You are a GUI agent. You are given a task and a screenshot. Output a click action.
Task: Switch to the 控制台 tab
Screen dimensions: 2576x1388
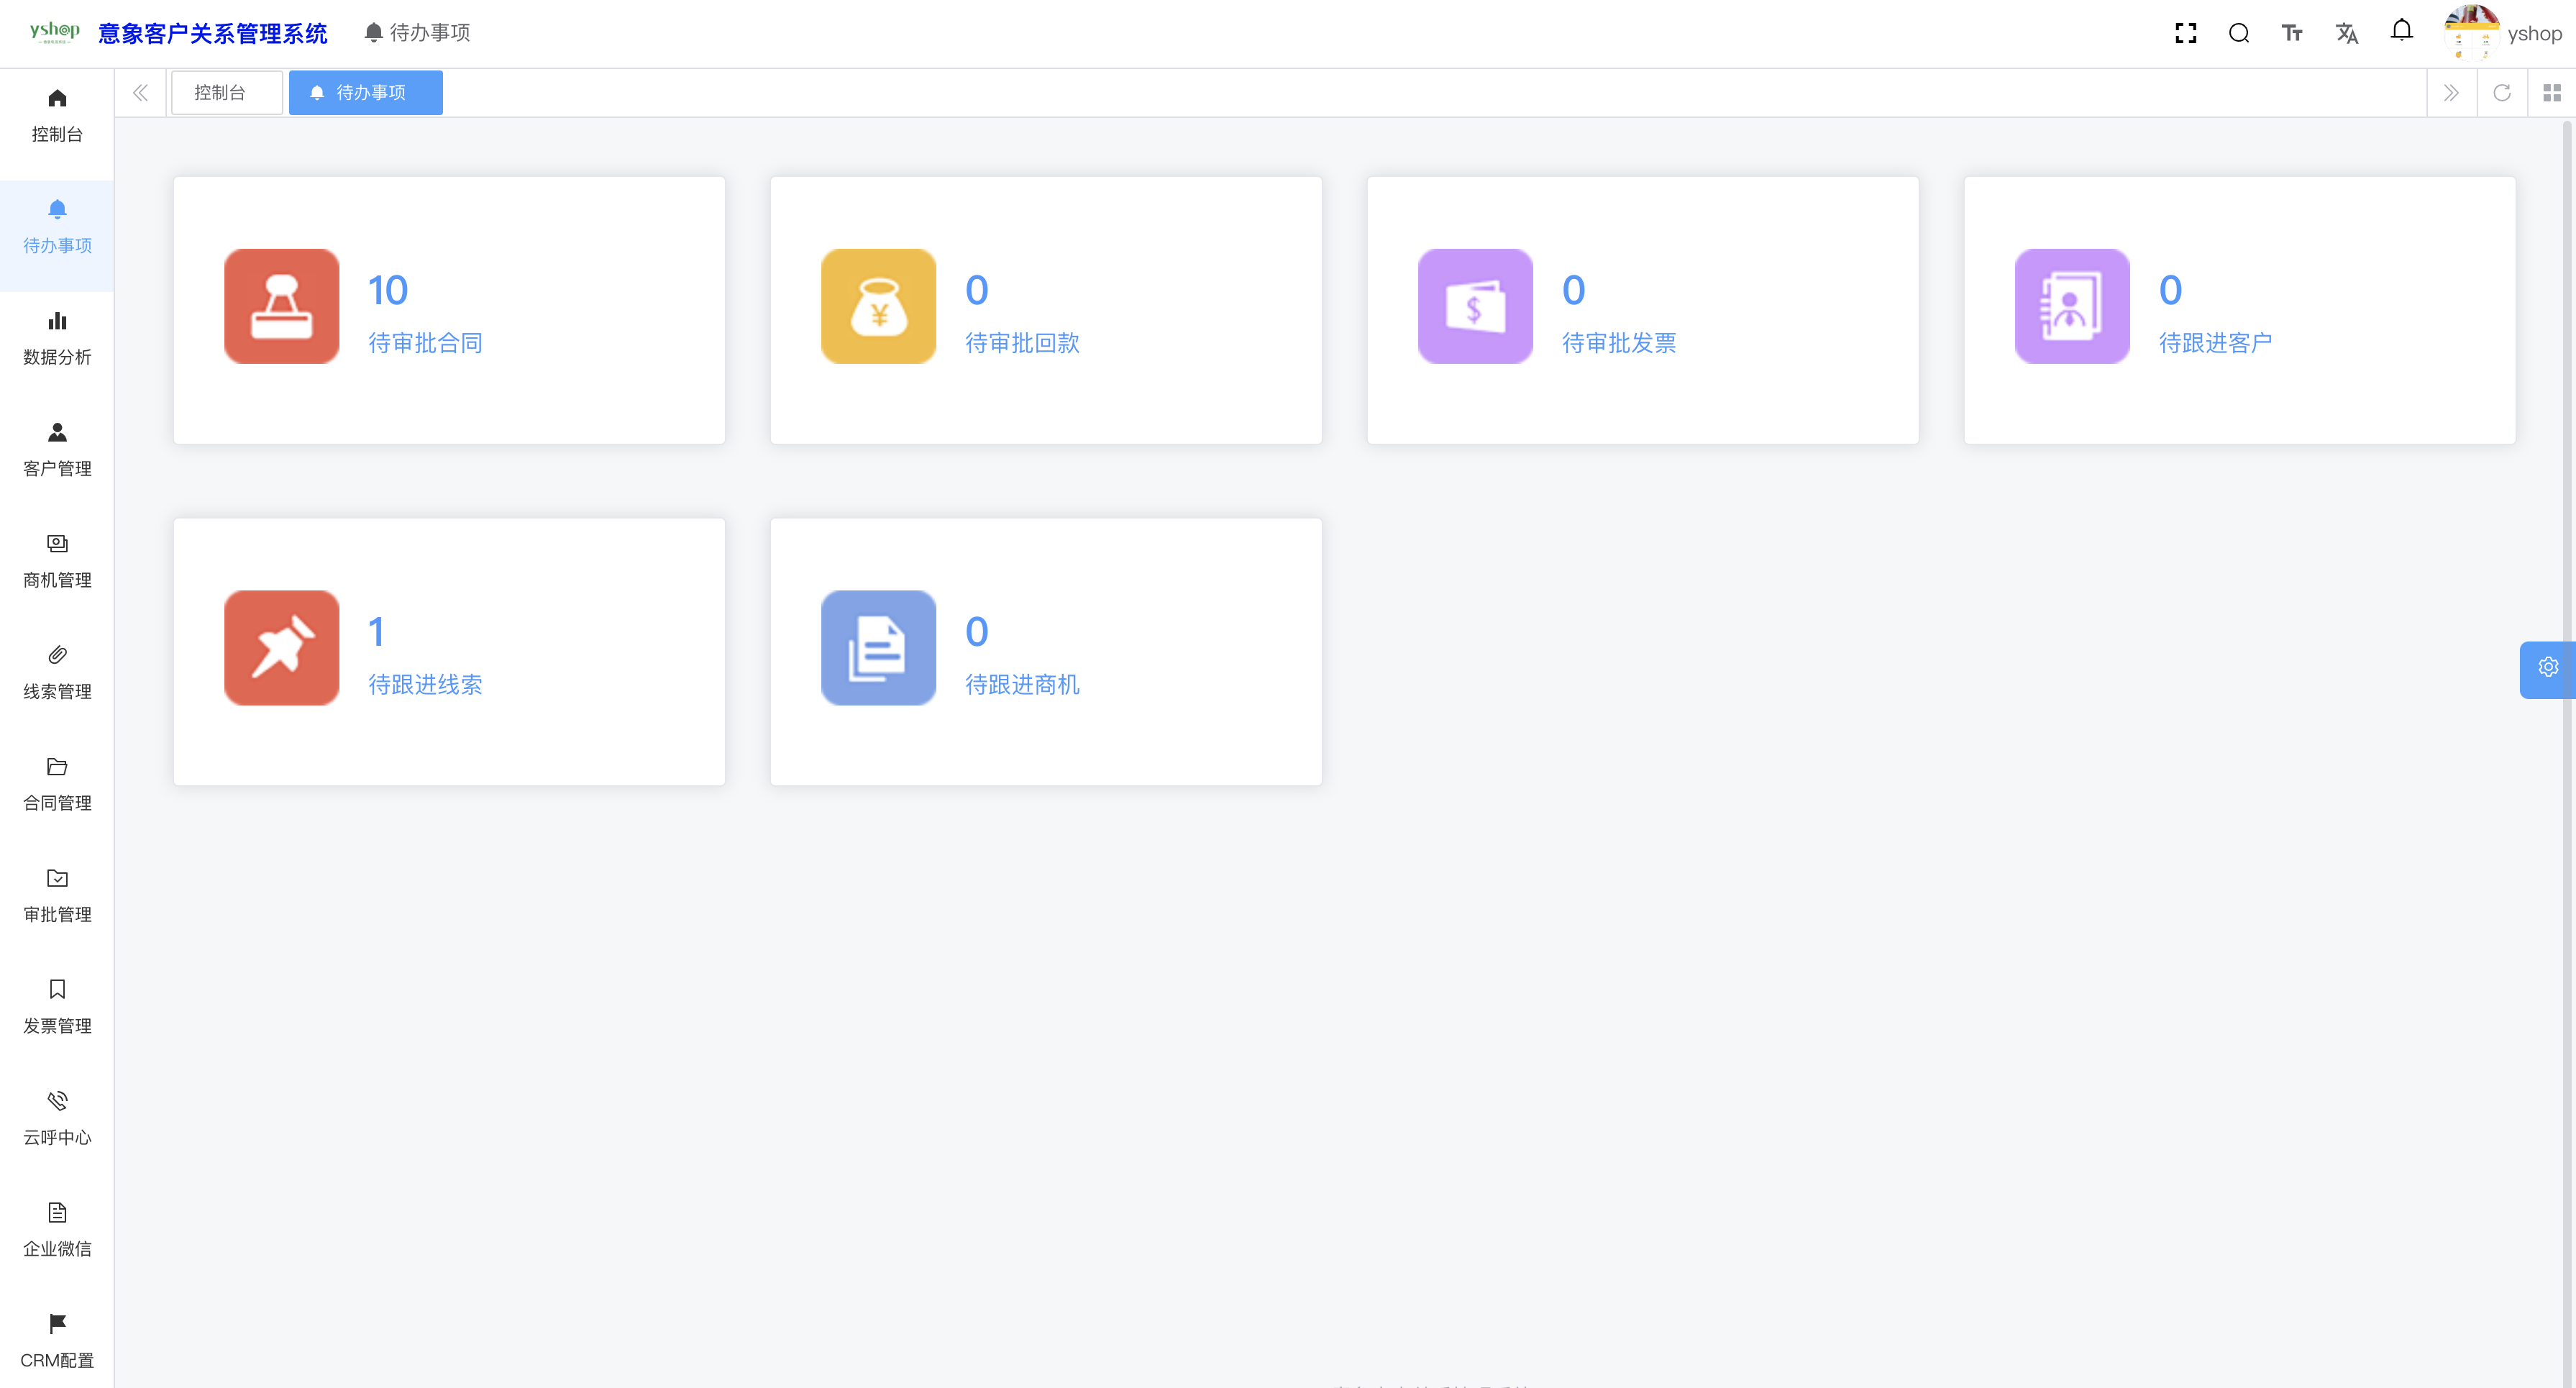(x=220, y=93)
